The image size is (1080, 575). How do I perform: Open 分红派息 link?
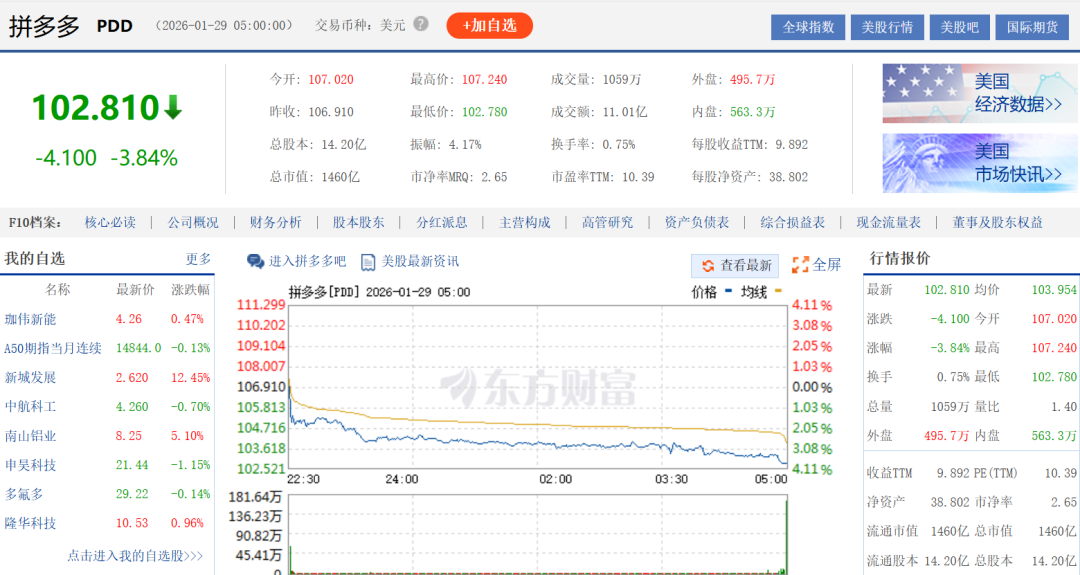coord(442,222)
